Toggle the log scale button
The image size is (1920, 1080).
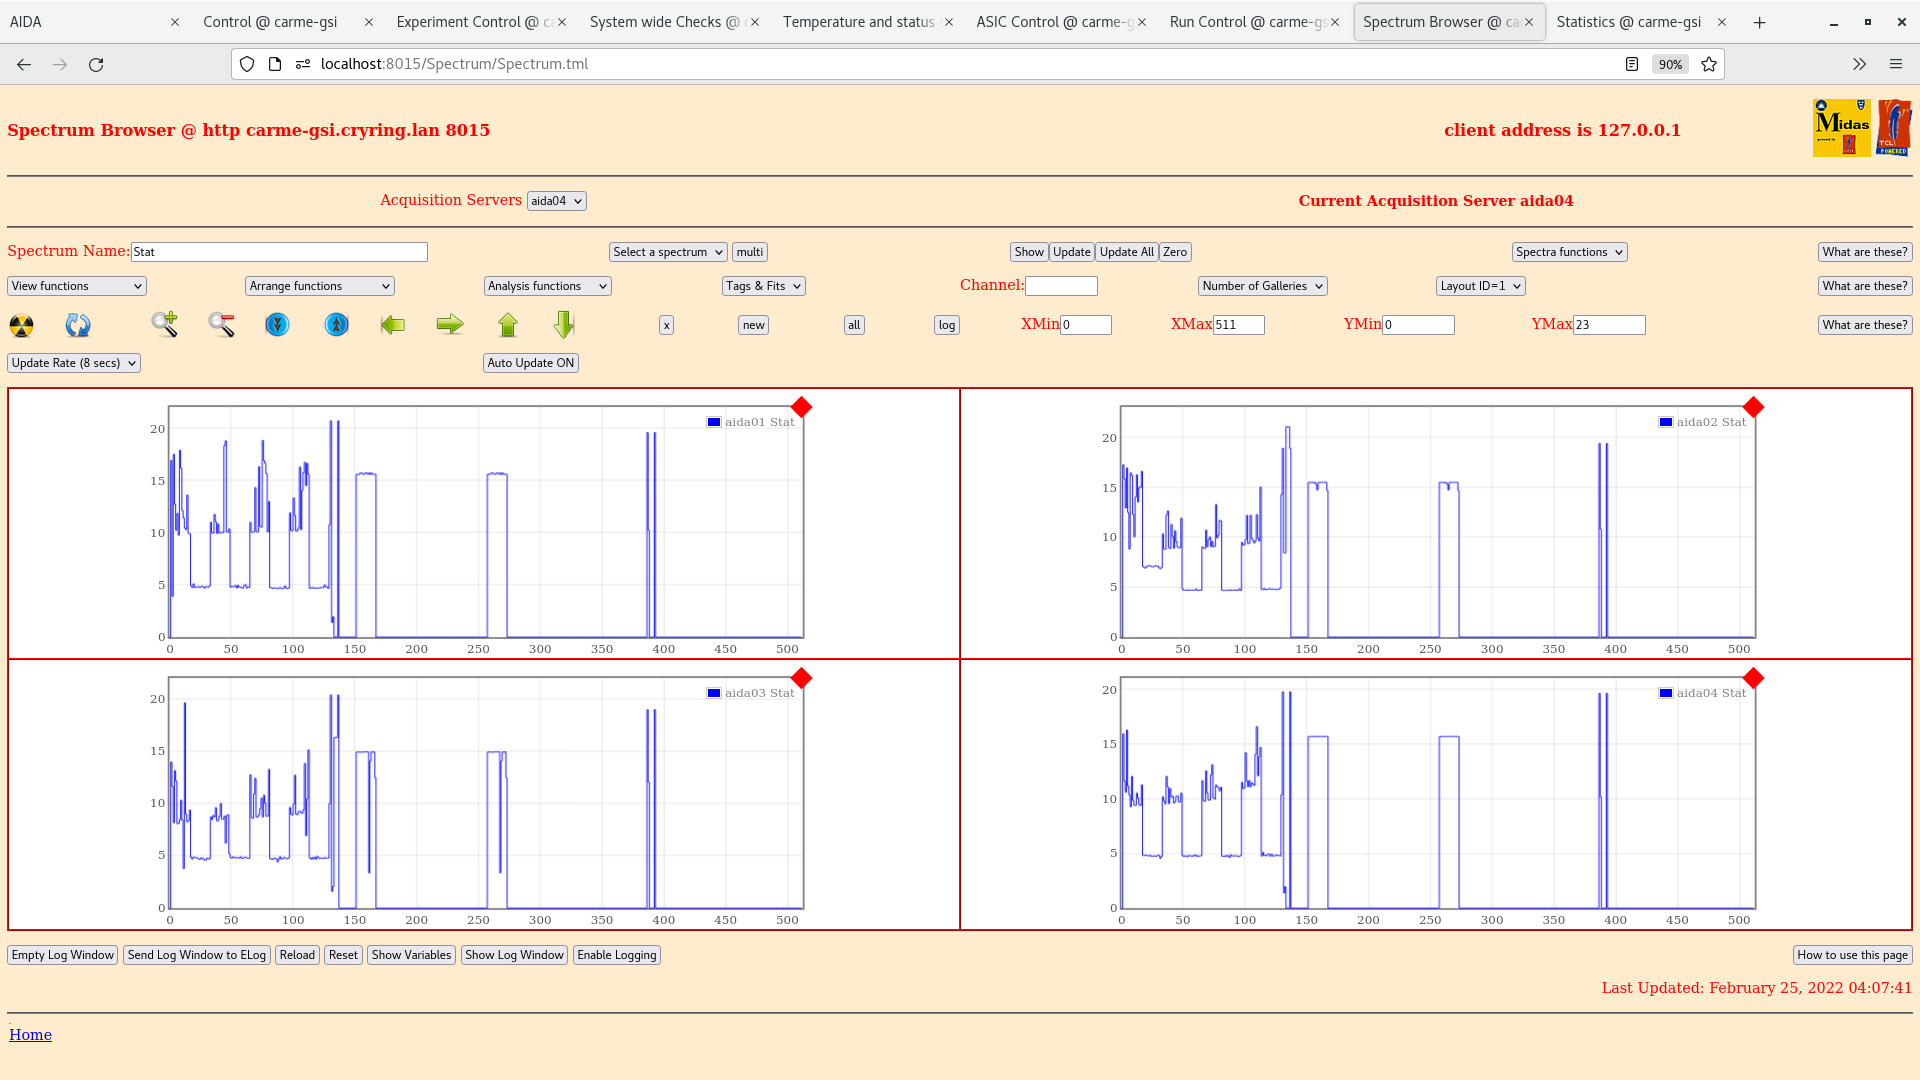[945, 325]
